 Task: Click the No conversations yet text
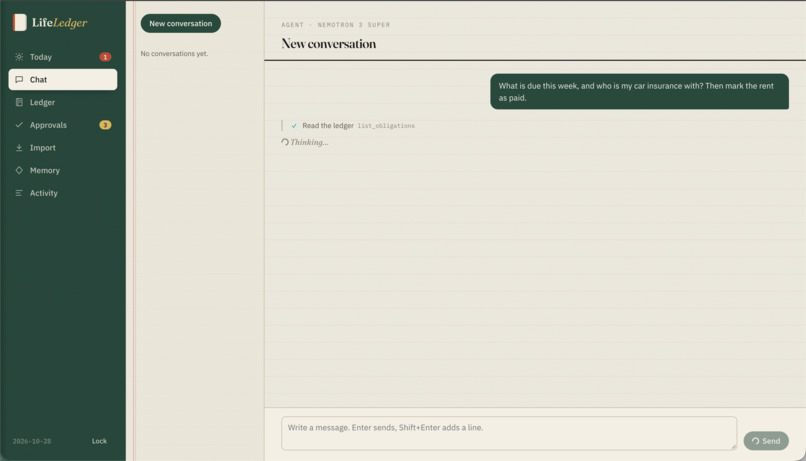pyautogui.click(x=174, y=53)
